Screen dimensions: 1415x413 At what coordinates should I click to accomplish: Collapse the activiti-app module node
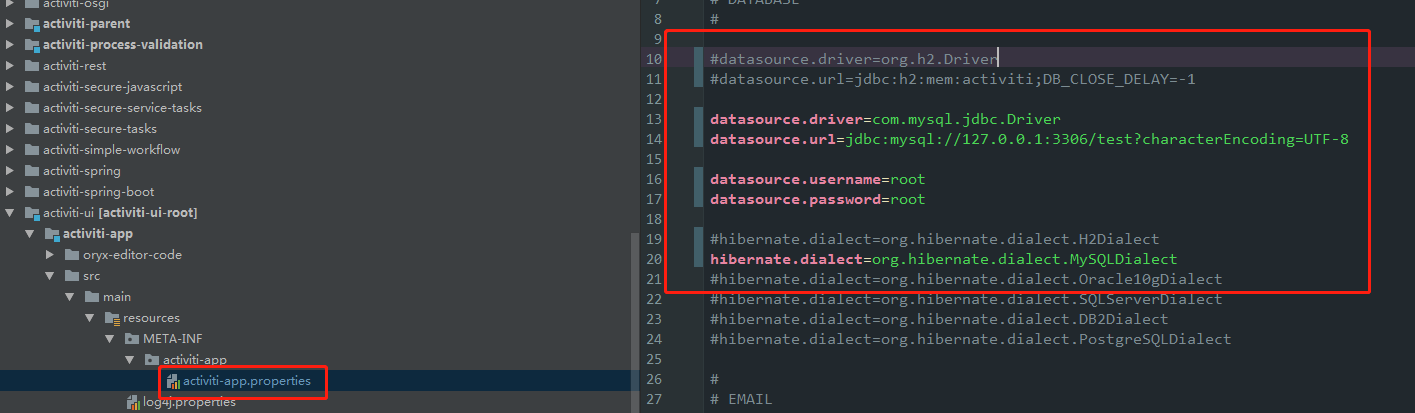point(30,234)
